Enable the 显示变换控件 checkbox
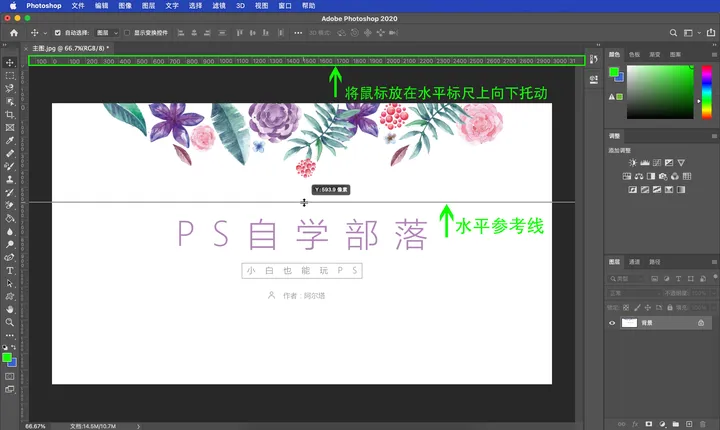 coord(127,33)
